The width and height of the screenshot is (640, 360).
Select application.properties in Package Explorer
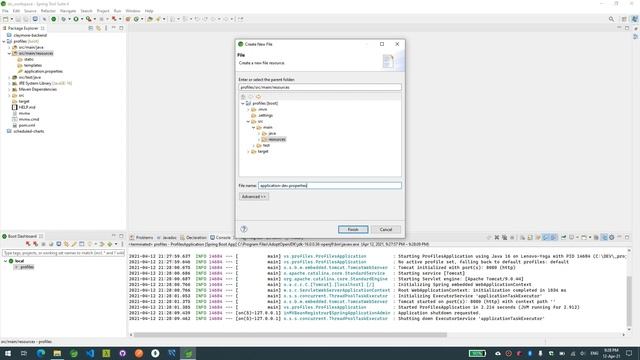pyautogui.click(x=43, y=71)
